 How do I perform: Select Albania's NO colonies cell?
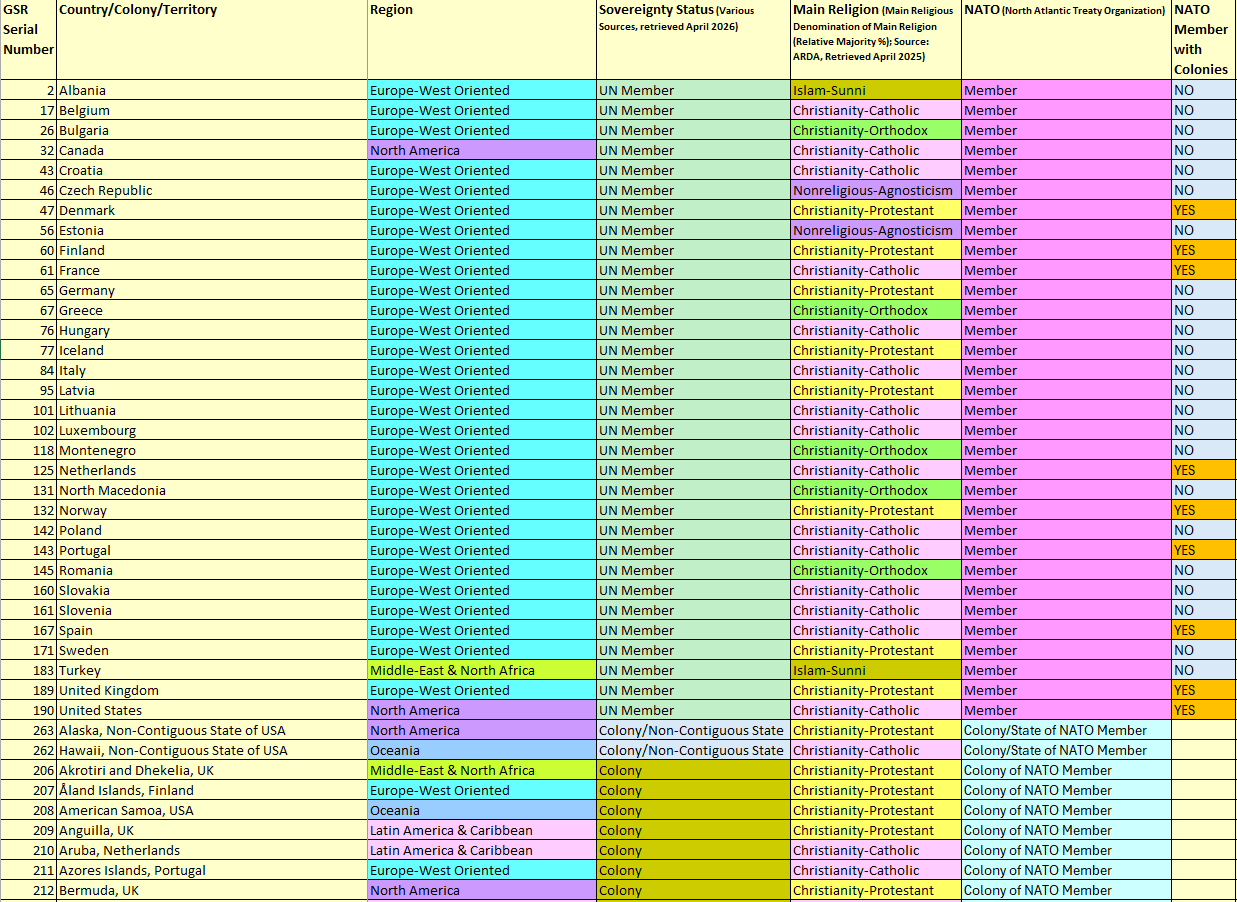pyautogui.click(x=1204, y=90)
